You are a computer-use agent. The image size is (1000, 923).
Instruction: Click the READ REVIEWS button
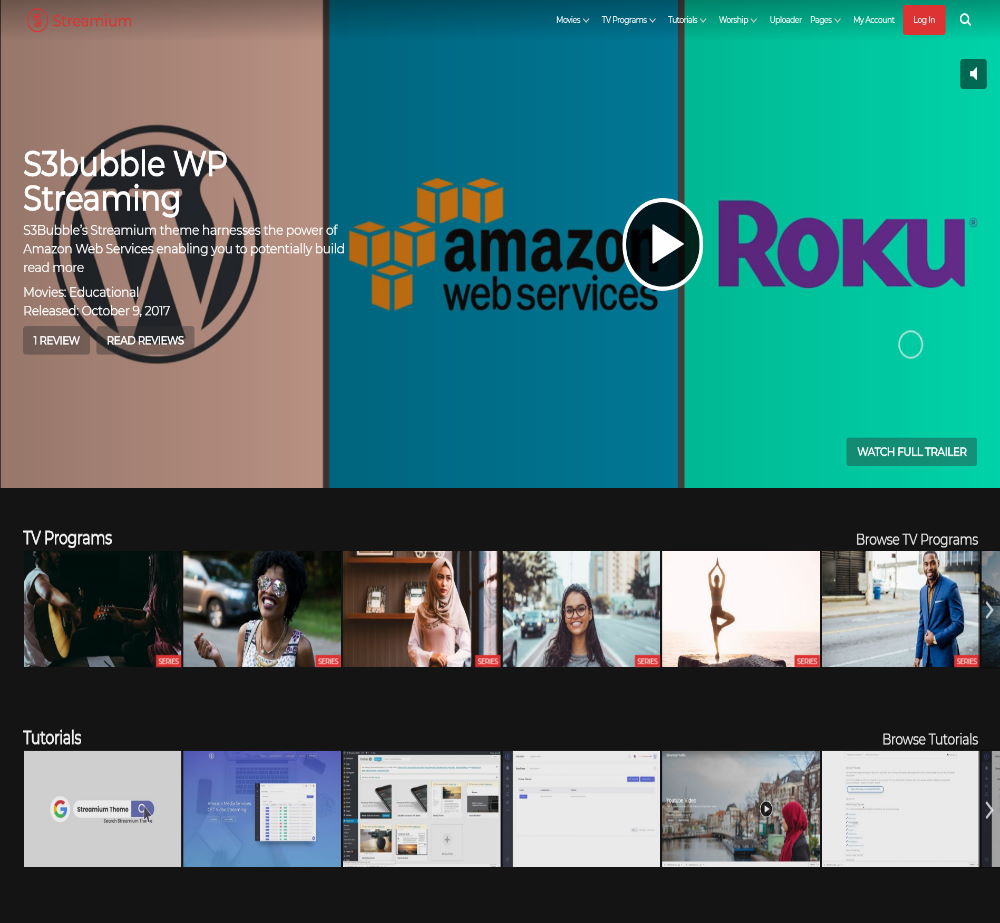[x=145, y=340]
